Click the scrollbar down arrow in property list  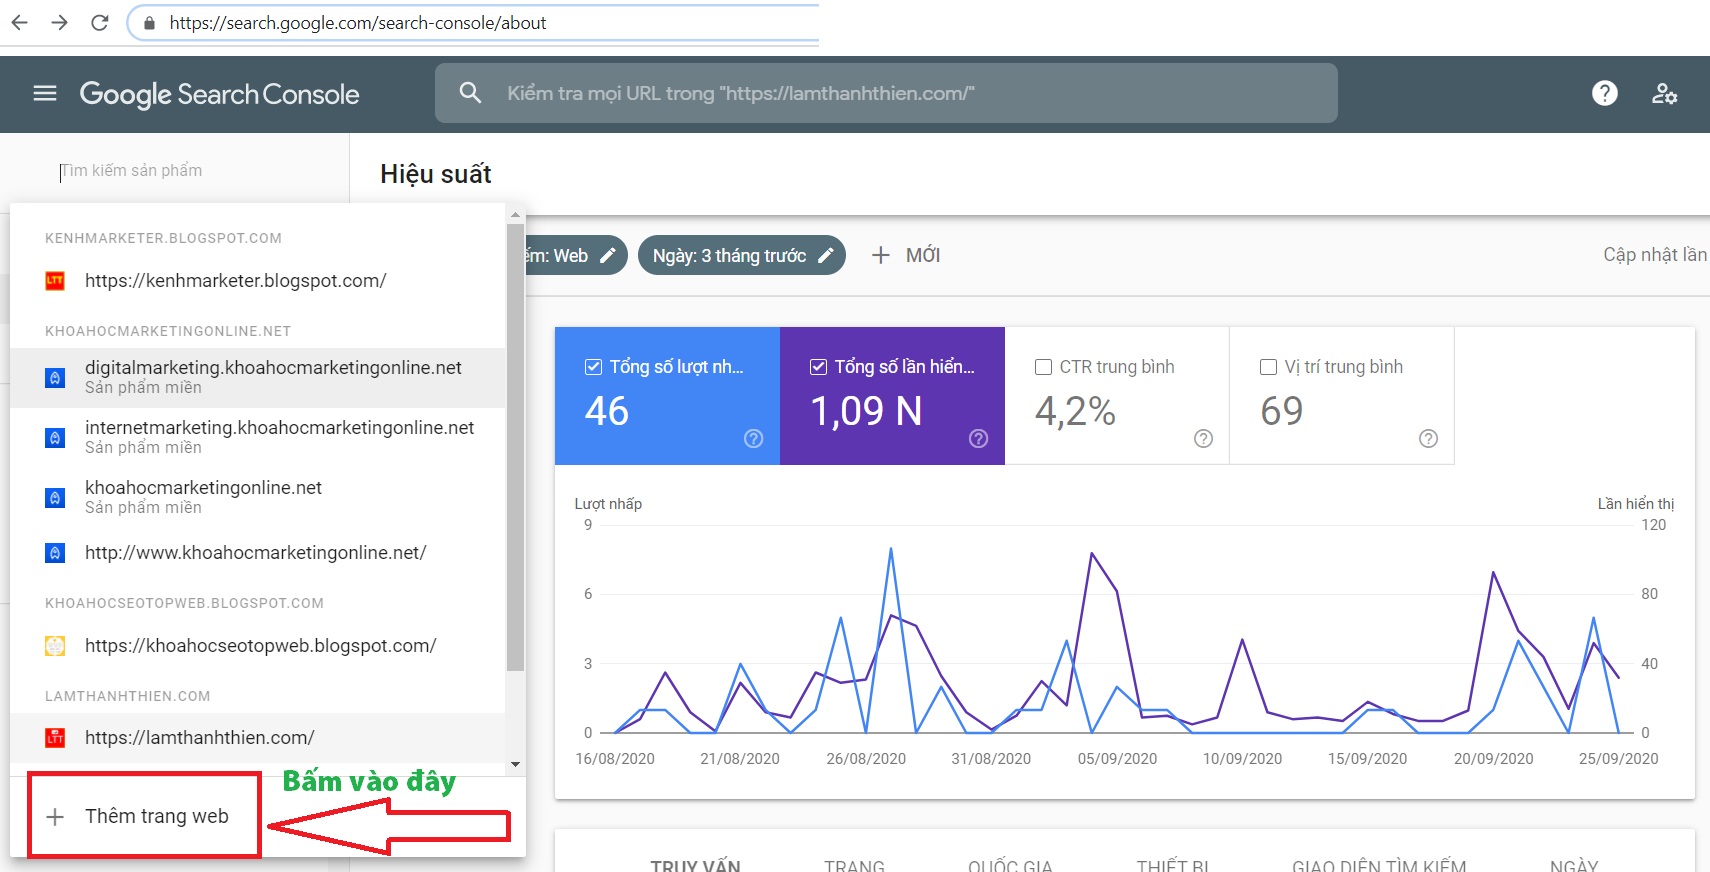pos(515,764)
